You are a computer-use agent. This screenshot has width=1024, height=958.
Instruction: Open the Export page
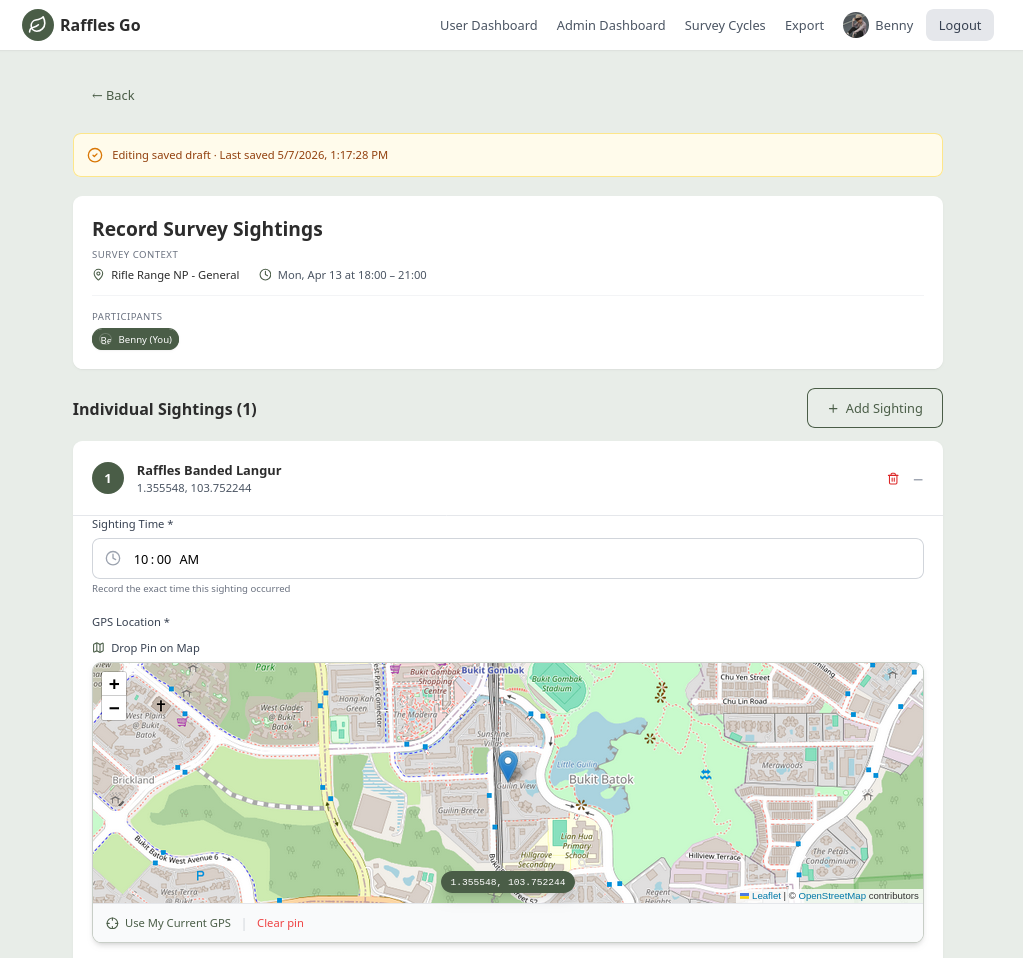click(x=804, y=25)
